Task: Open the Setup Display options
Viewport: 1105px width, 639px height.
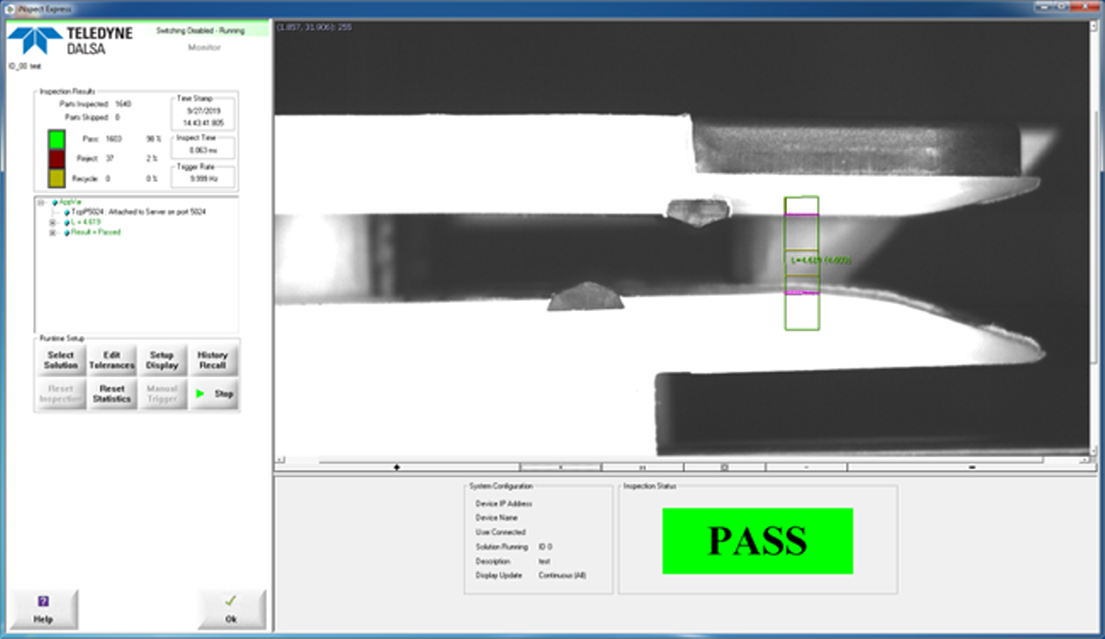Action: coord(162,360)
